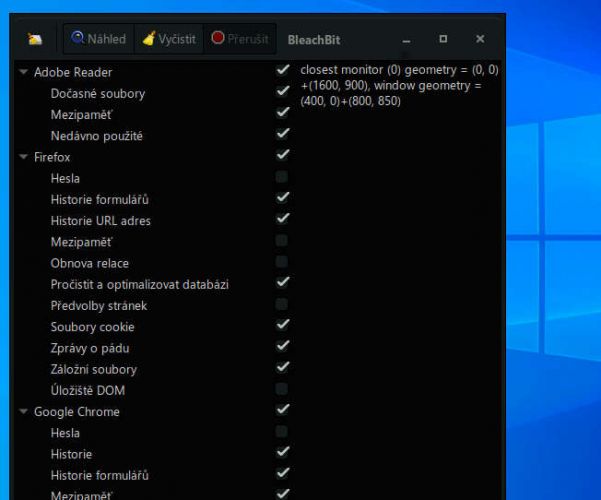Uncheck the Zprávy o pádu checkbox
601x500 pixels.
(283, 346)
